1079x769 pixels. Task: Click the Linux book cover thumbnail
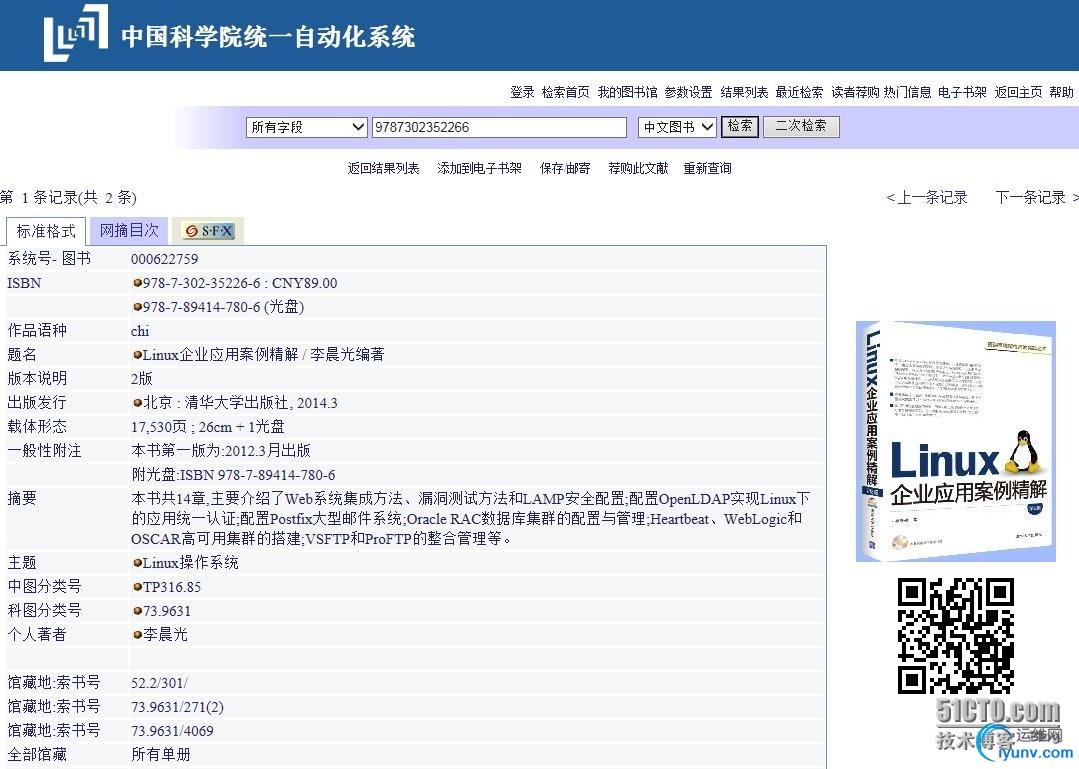pos(956,442)
